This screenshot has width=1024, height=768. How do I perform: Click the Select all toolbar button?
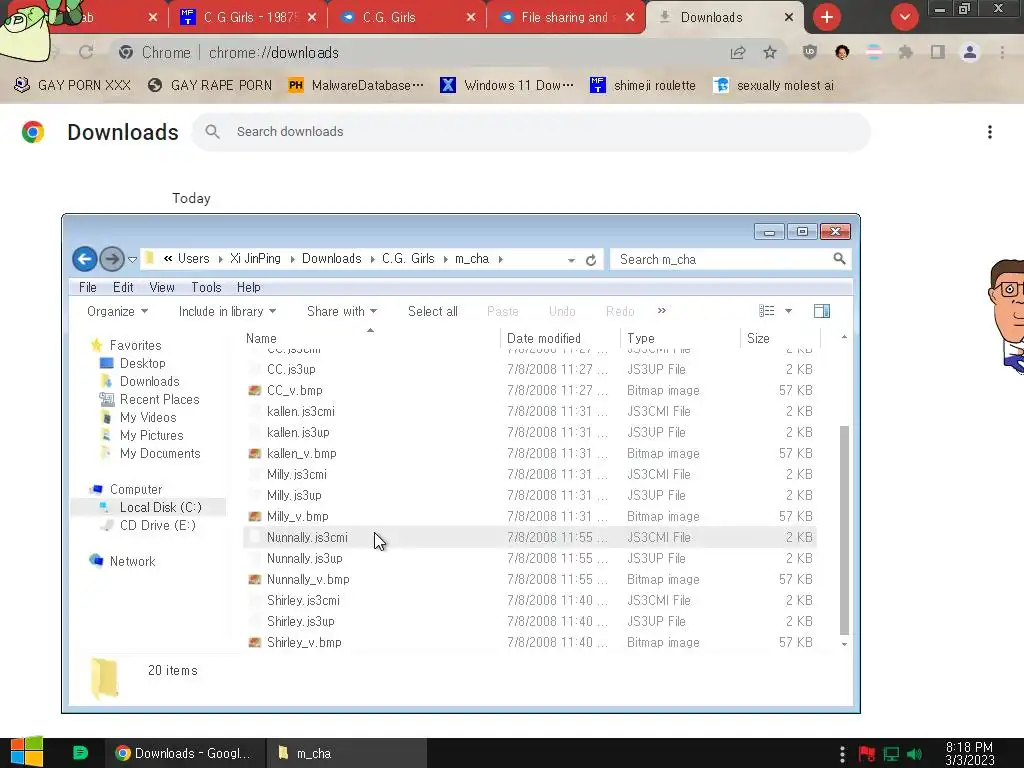click(x=432, y=312)
